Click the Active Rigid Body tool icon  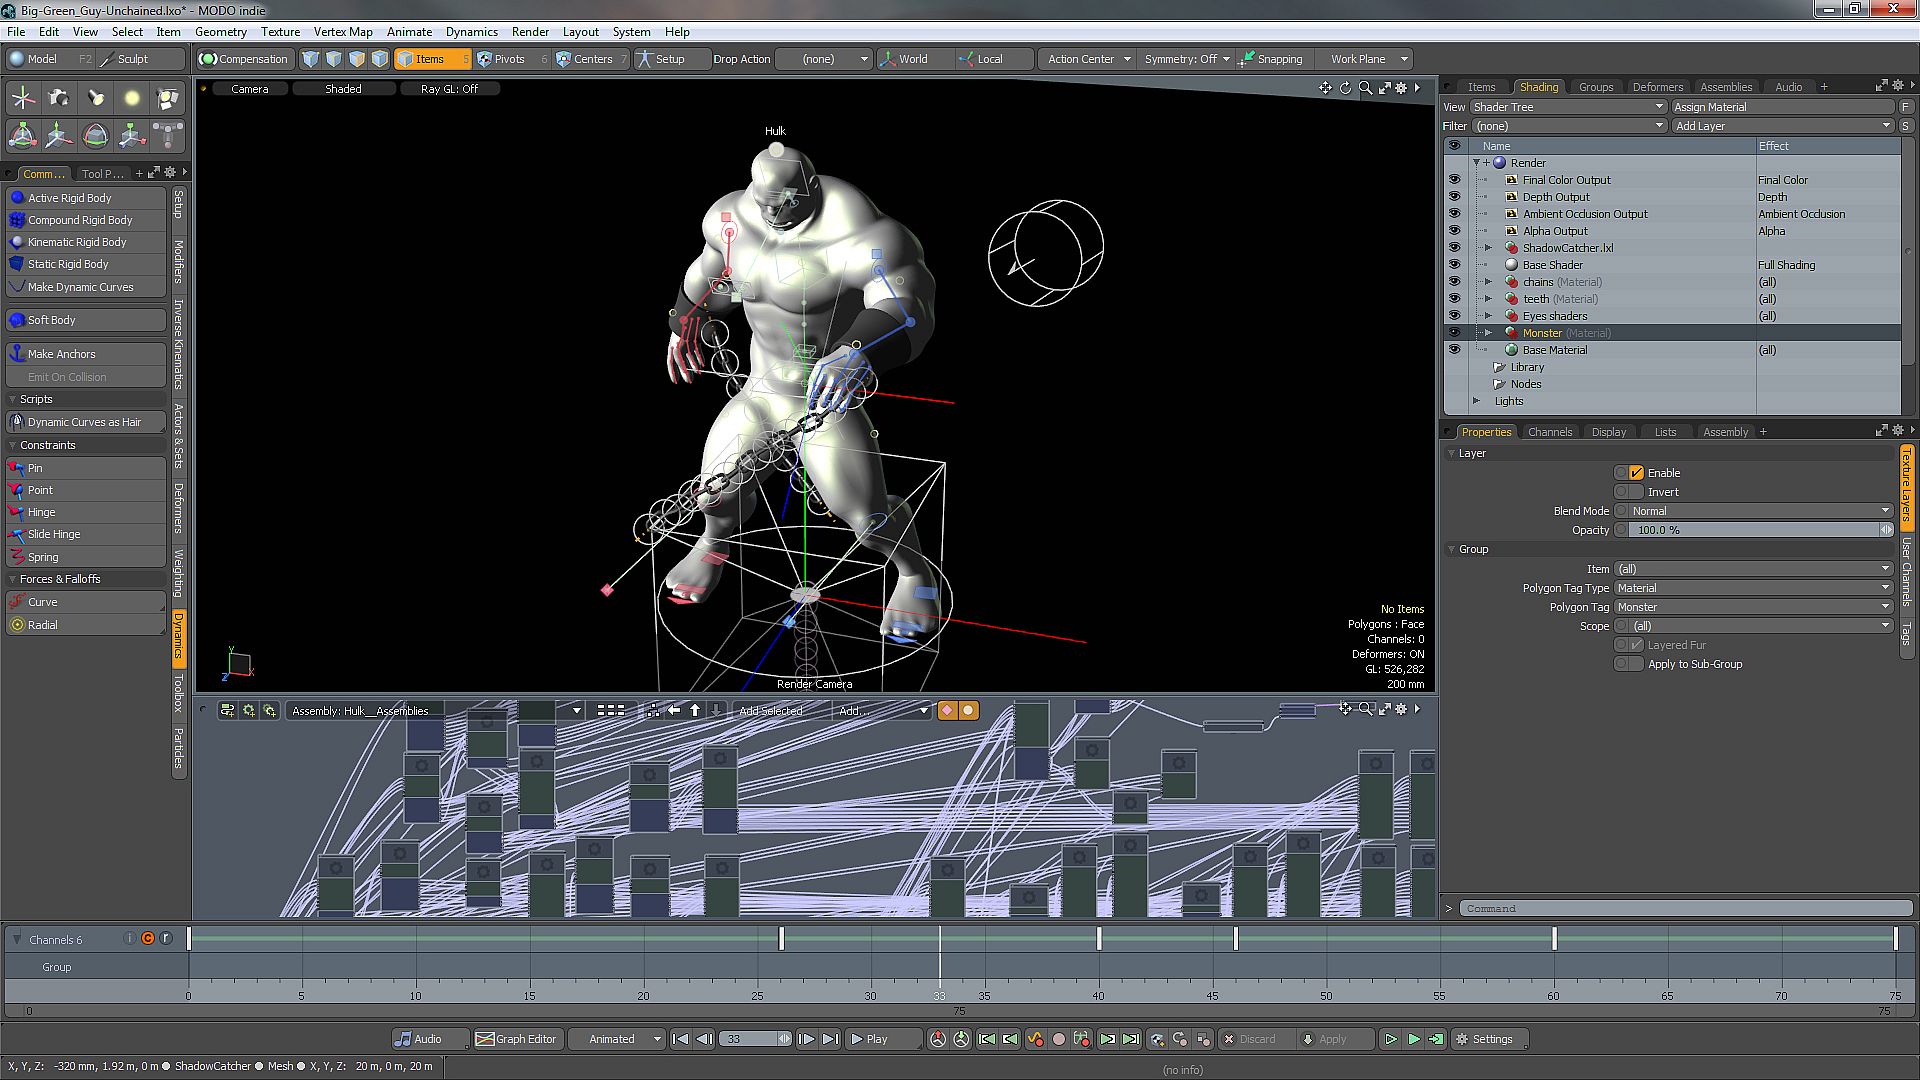coord(17,198)
